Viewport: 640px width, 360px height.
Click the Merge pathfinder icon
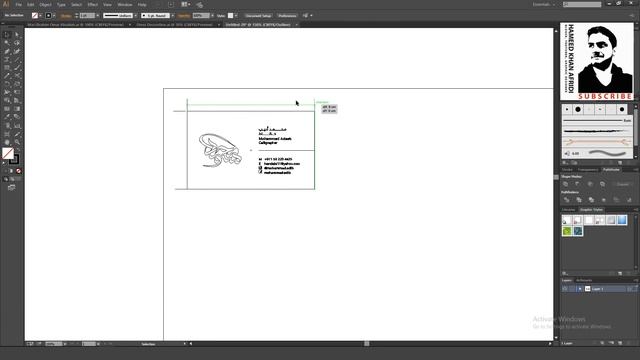591,200
